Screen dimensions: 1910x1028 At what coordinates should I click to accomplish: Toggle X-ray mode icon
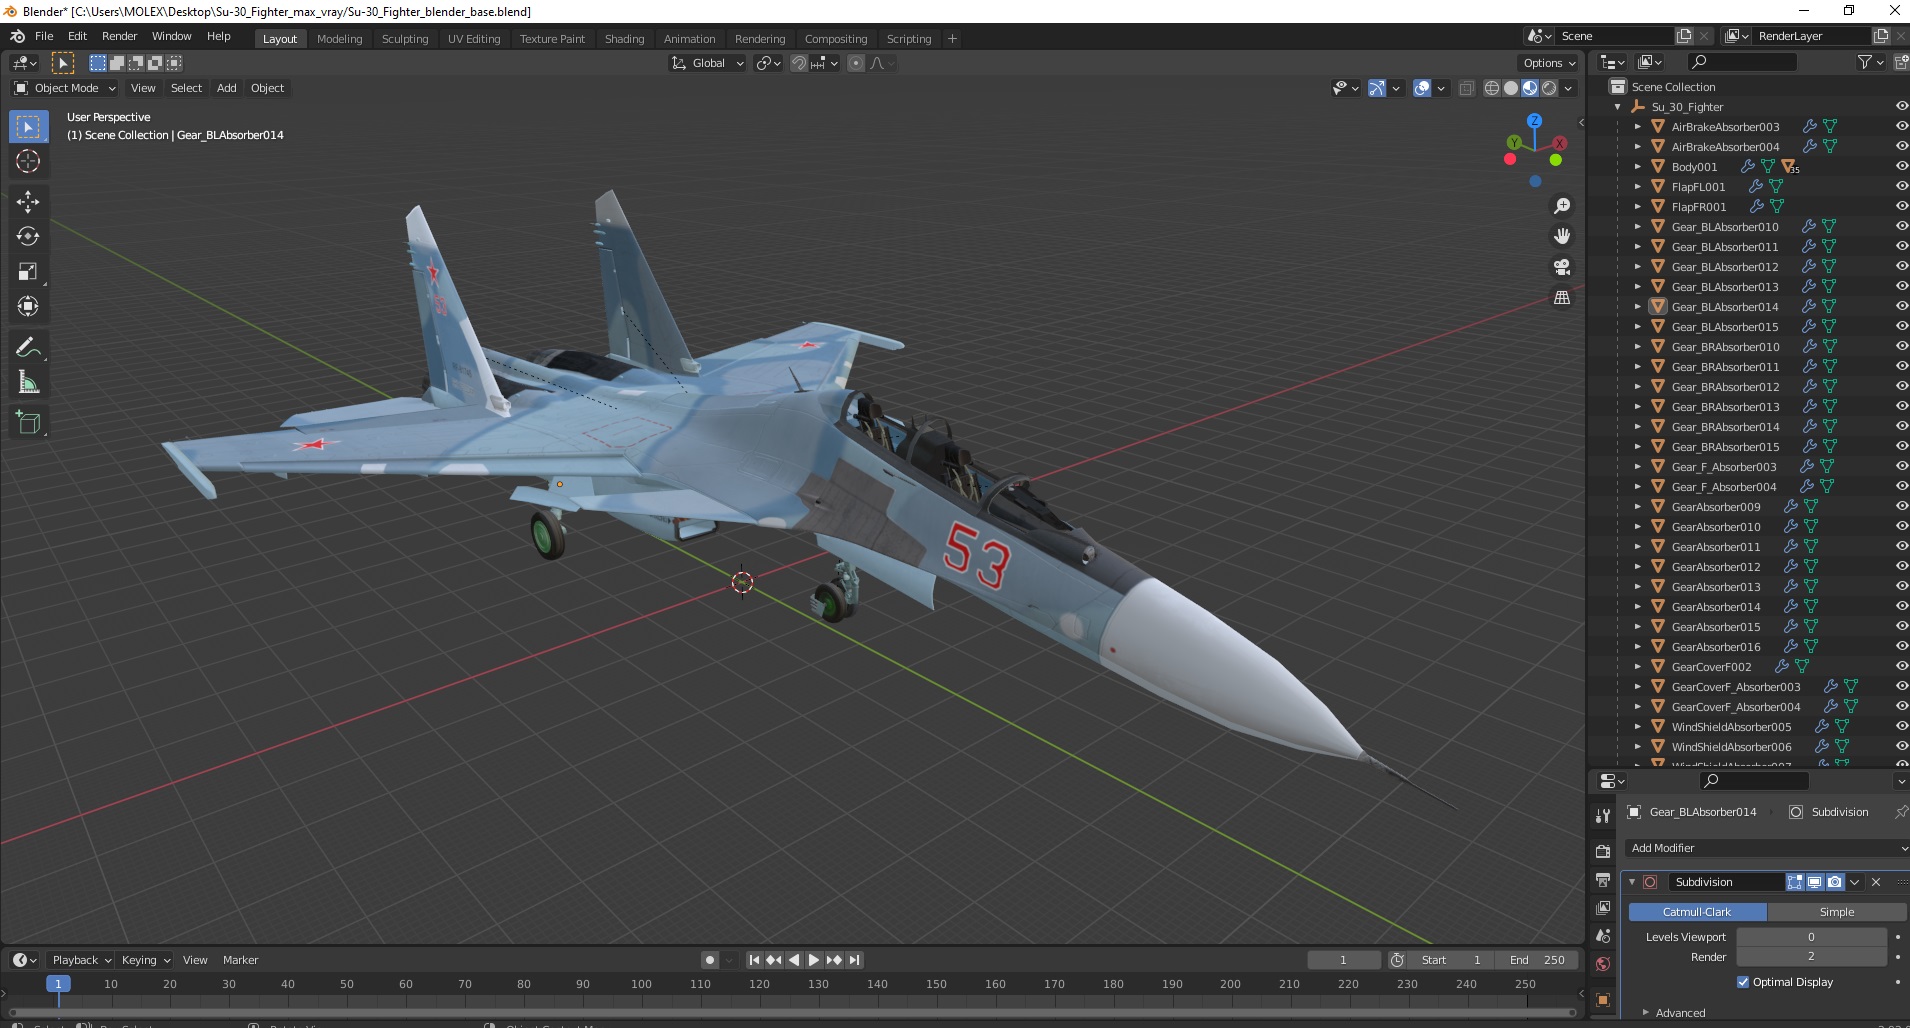1466,88
